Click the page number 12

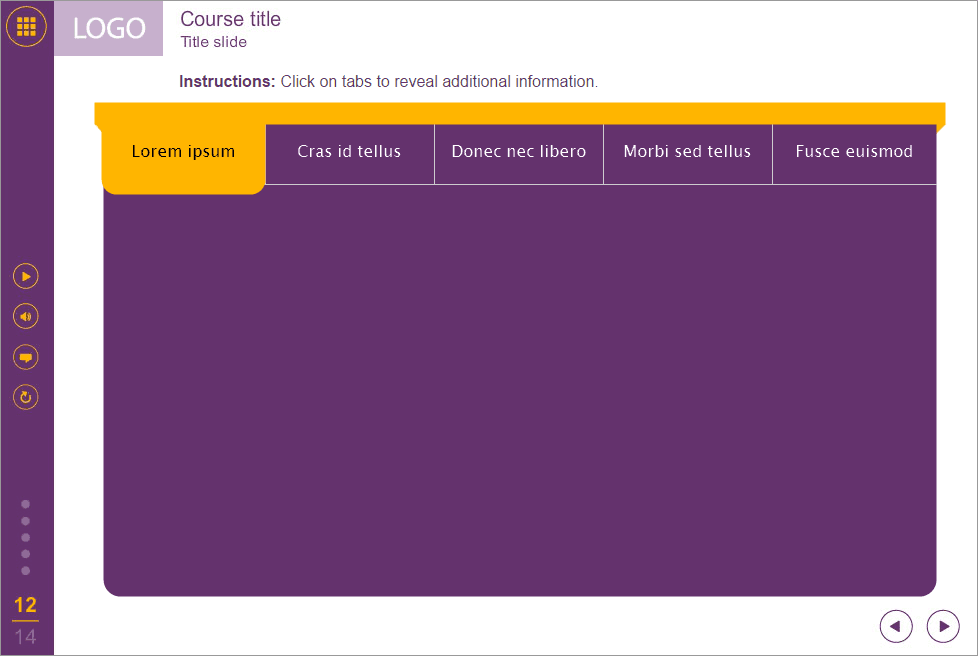point(26,605)
